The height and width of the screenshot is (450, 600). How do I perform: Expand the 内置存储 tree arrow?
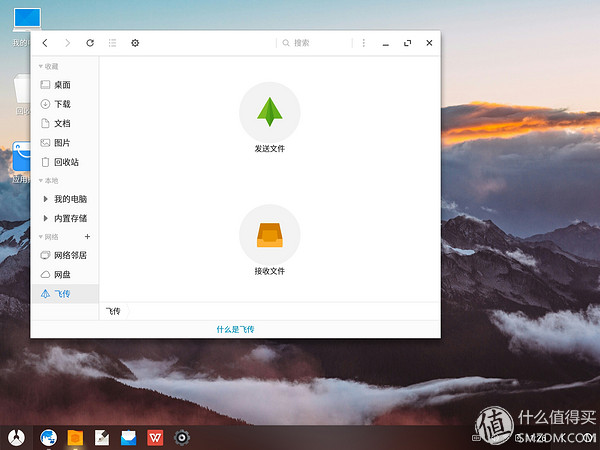(46, 218)
